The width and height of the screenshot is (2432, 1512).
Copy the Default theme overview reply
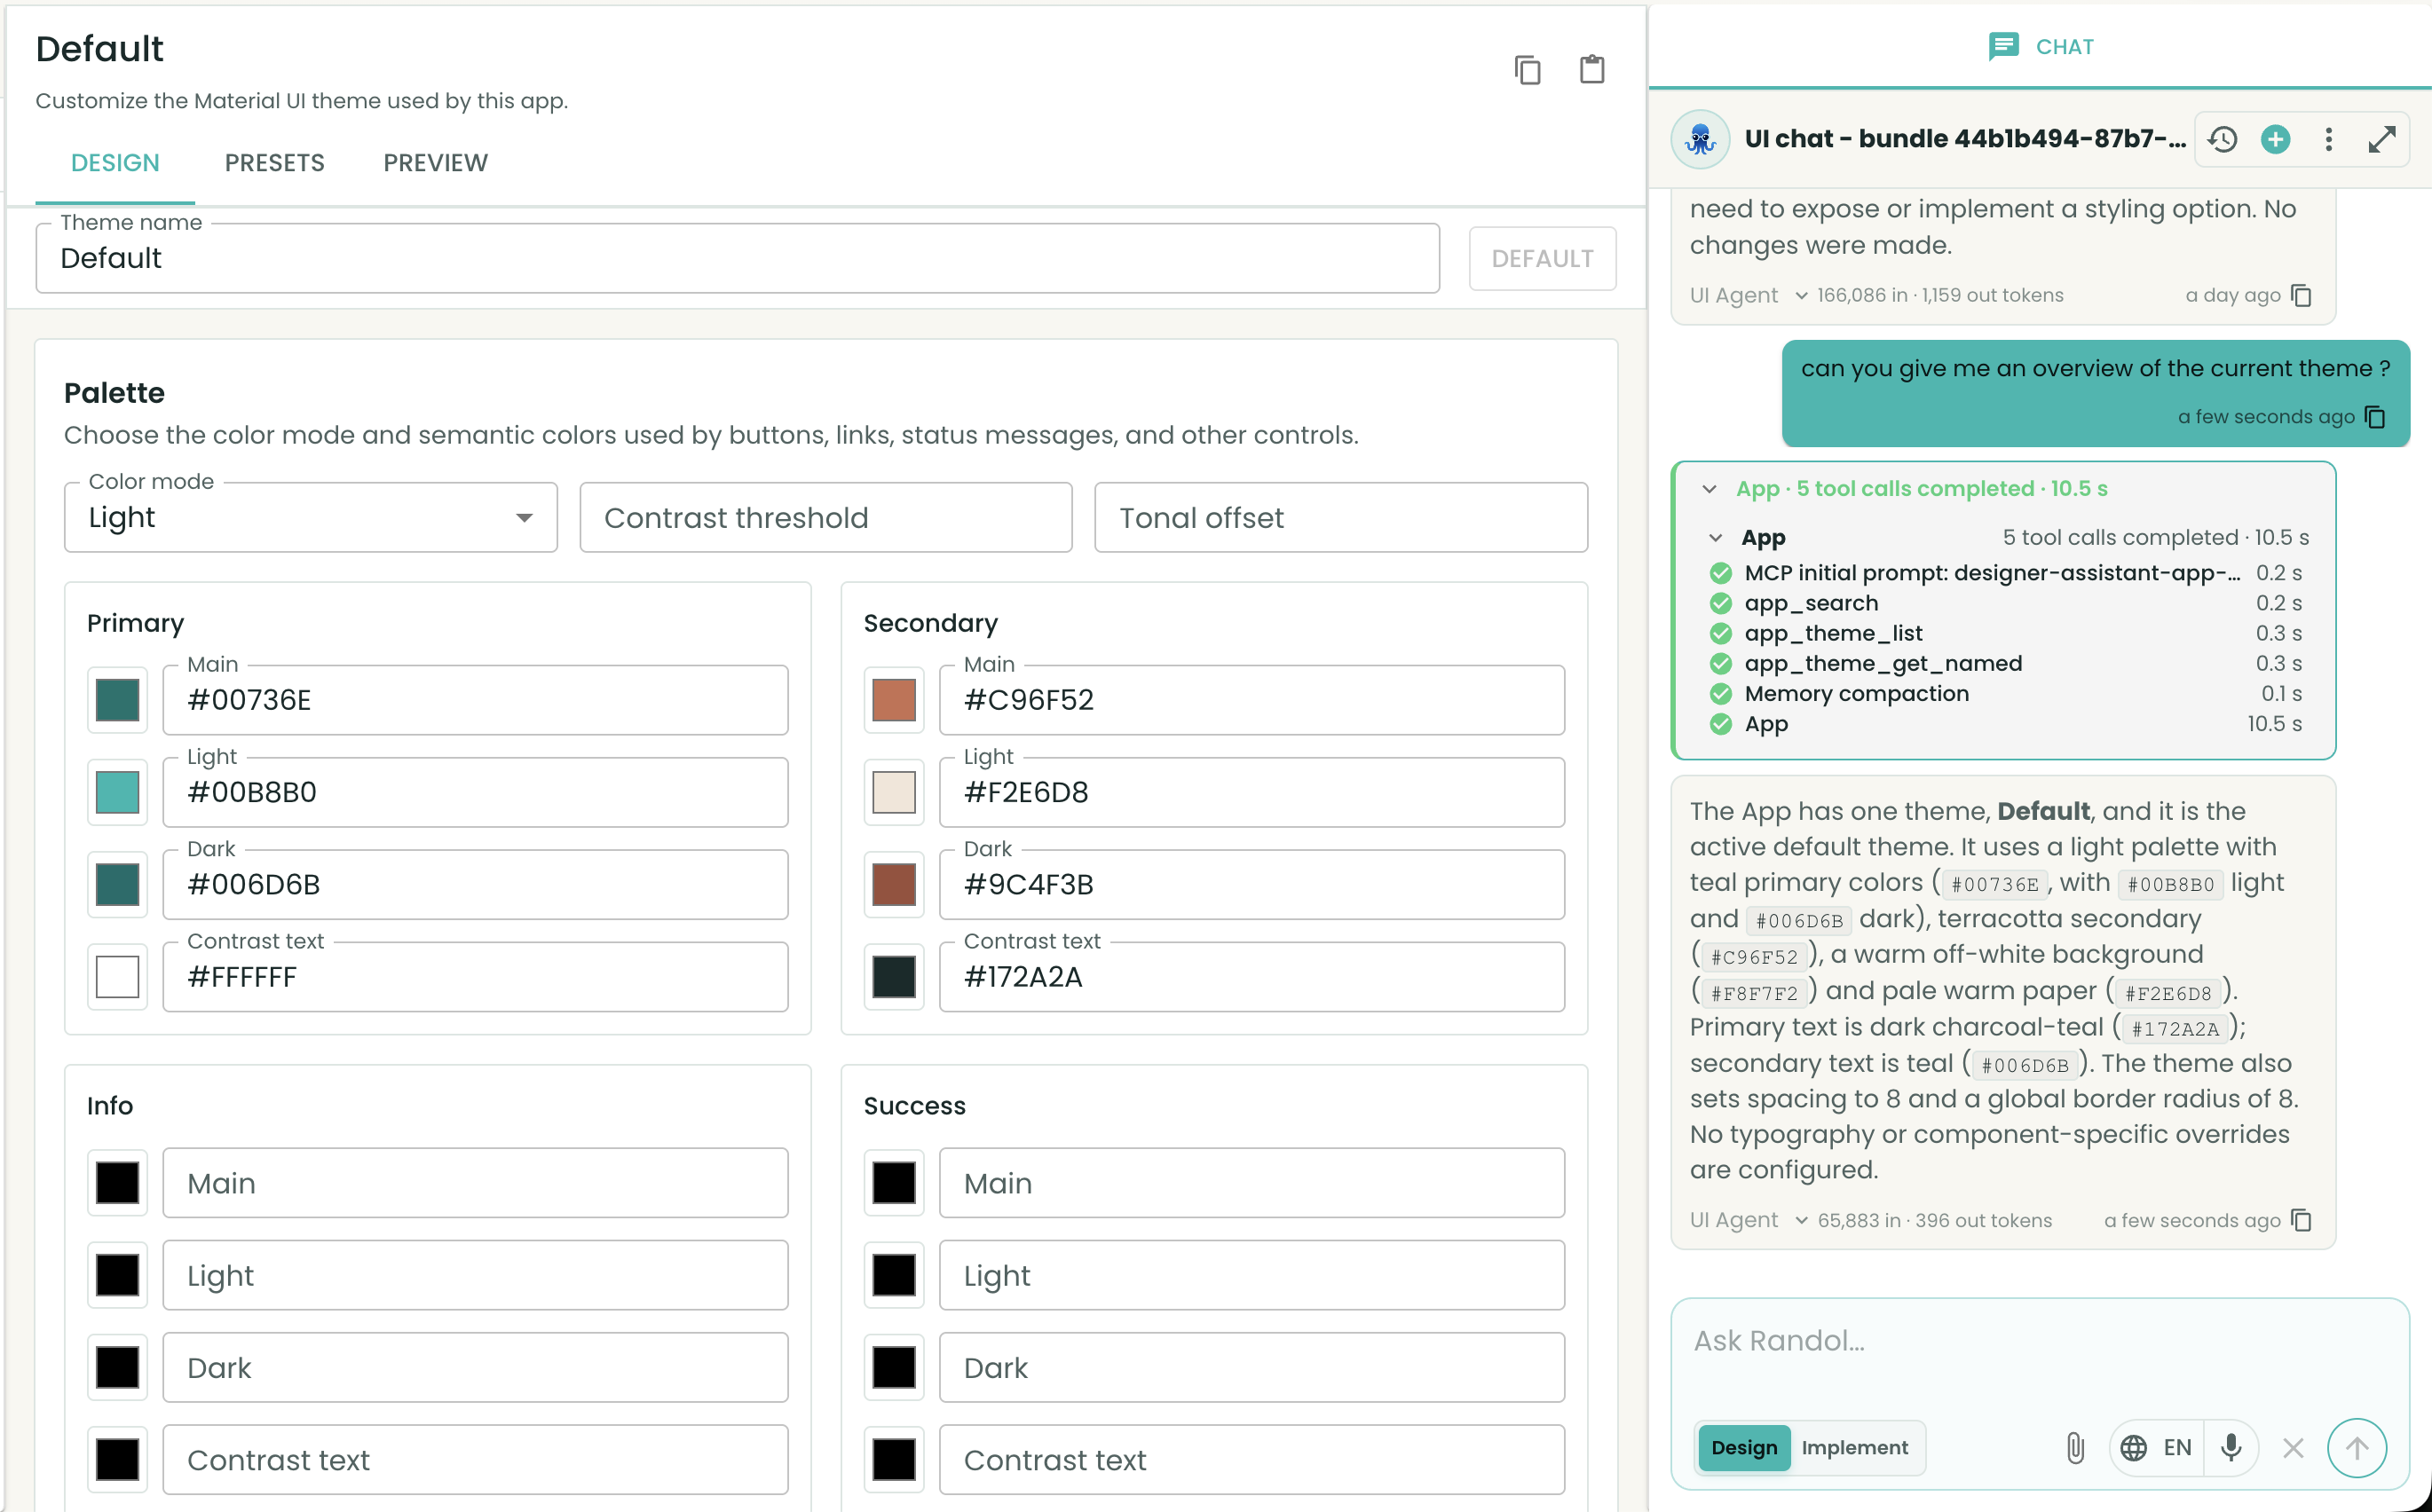(x=2301, y=1220)
